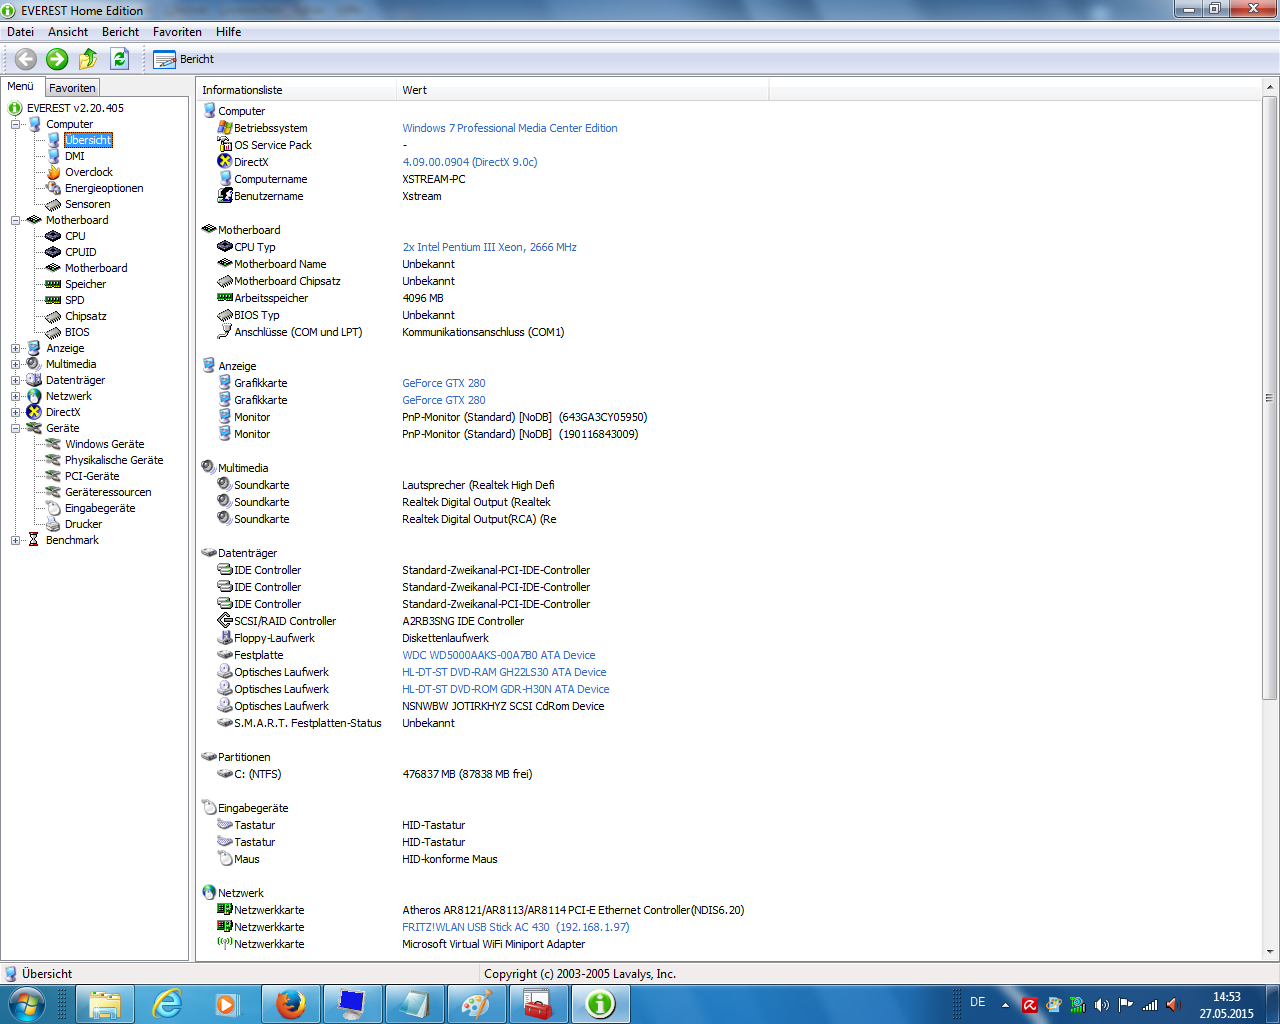This screenshot has height=1024, width=1280.
Task: Open the HL-DT-ST DVD-ROM GDR-H30N link
Action: 506,689
